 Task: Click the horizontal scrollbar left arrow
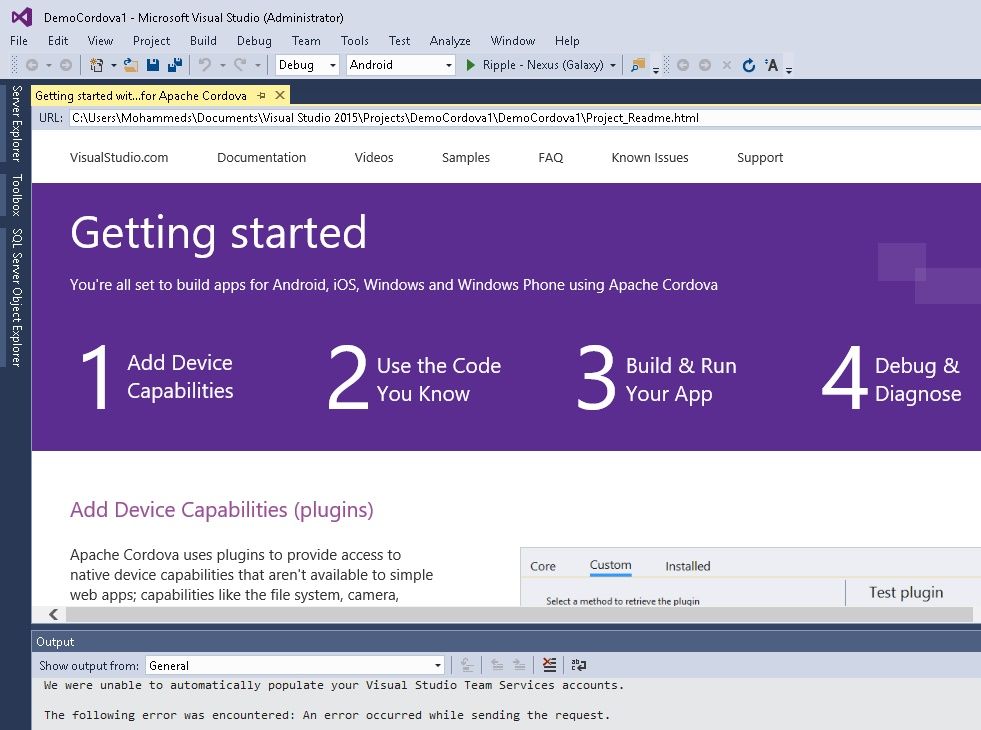pyautogui.click(x=54, y=614)
